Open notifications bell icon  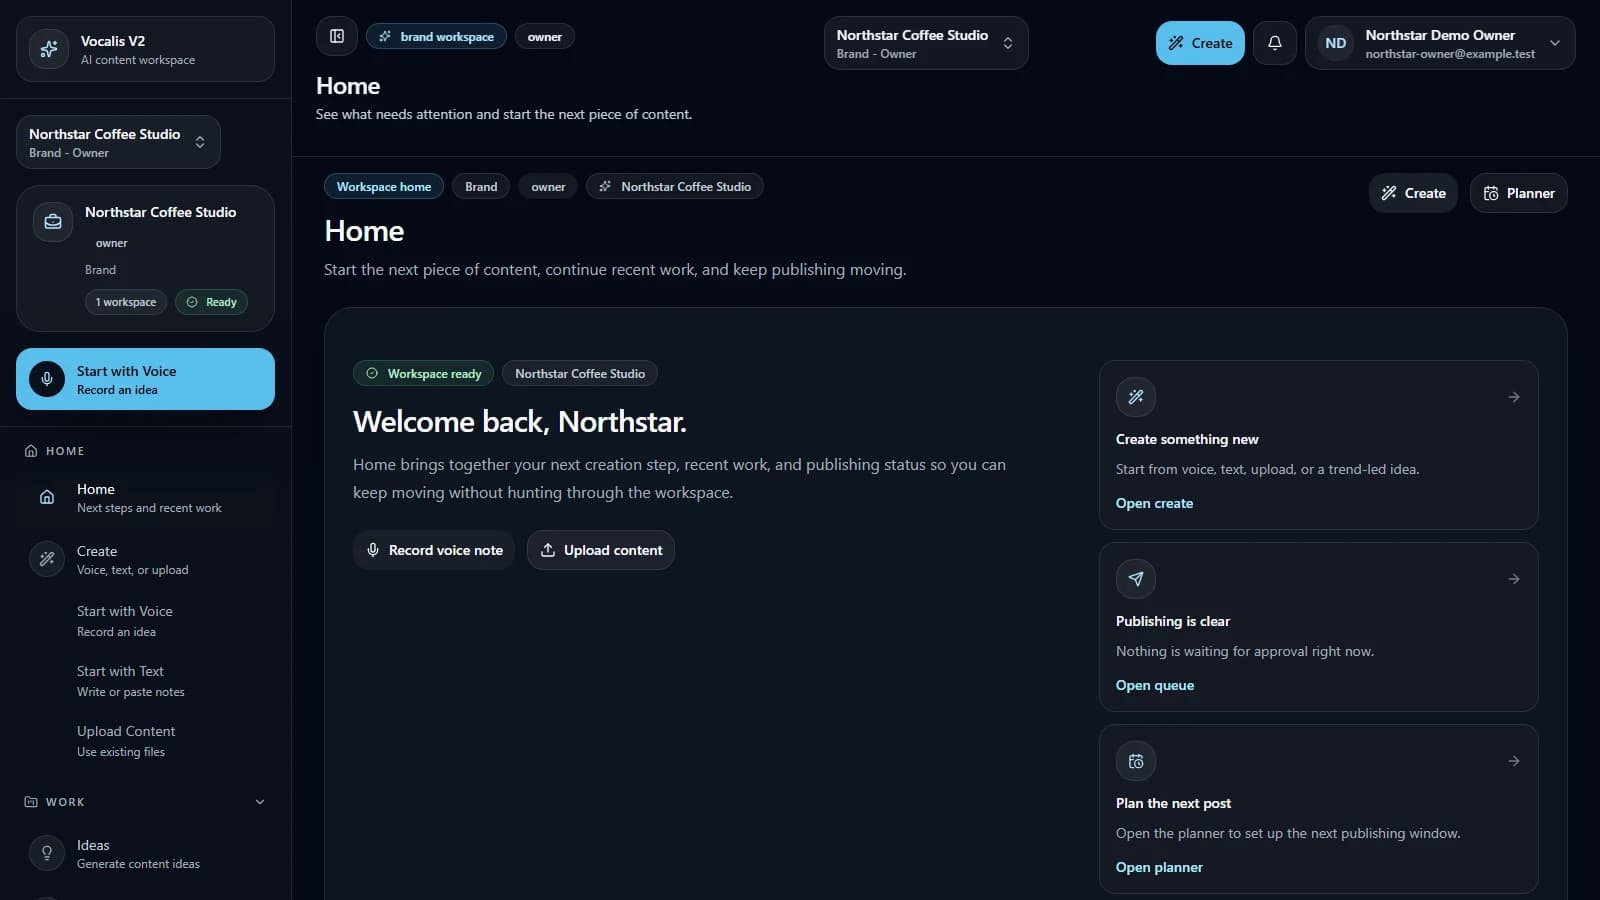1274,43
